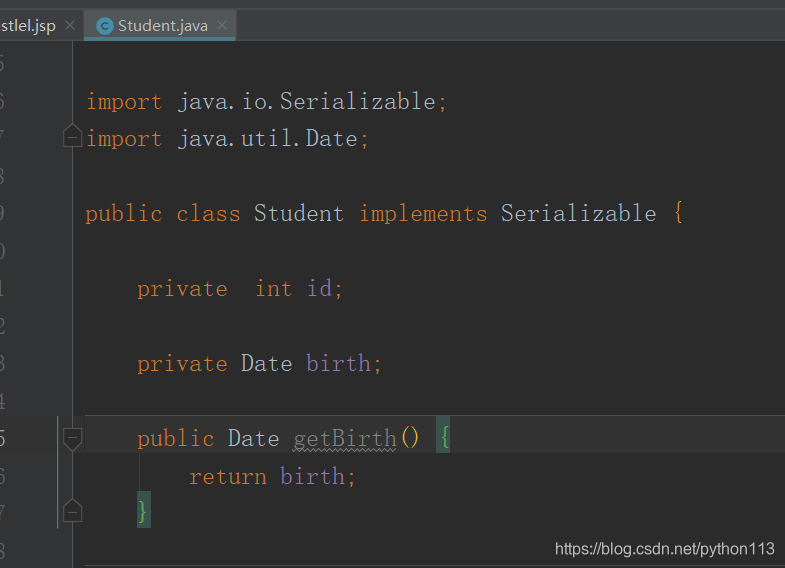Click the 'return' keyword

228,477
